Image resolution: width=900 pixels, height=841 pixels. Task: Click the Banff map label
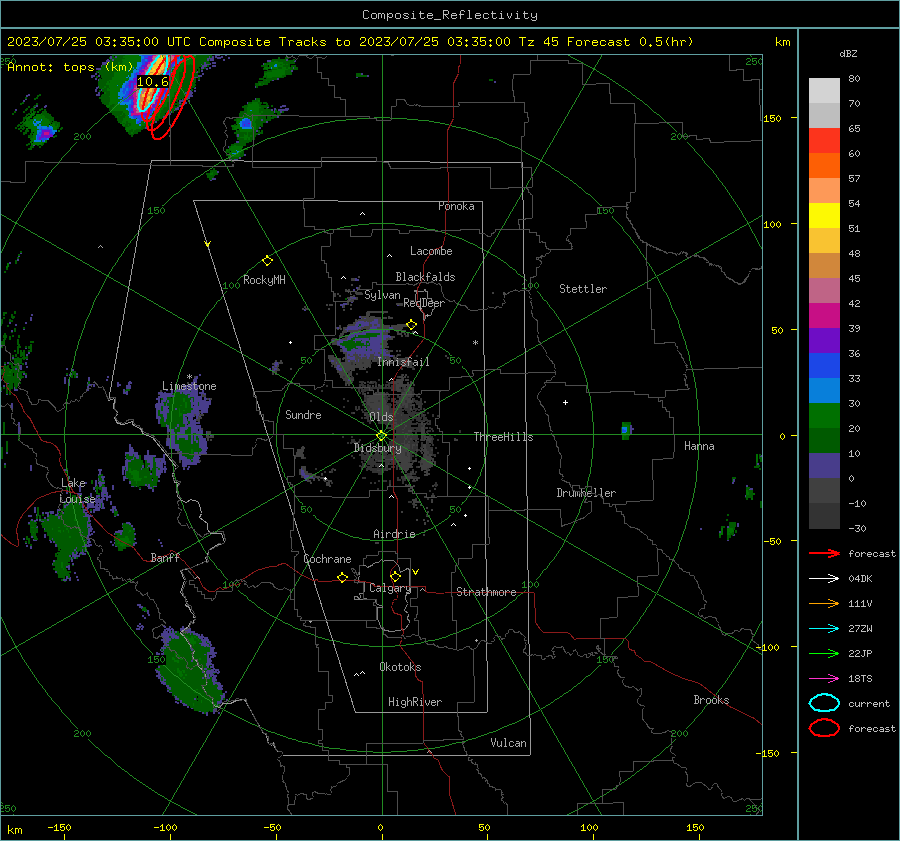pyautogui.click(x=165, y=558)
